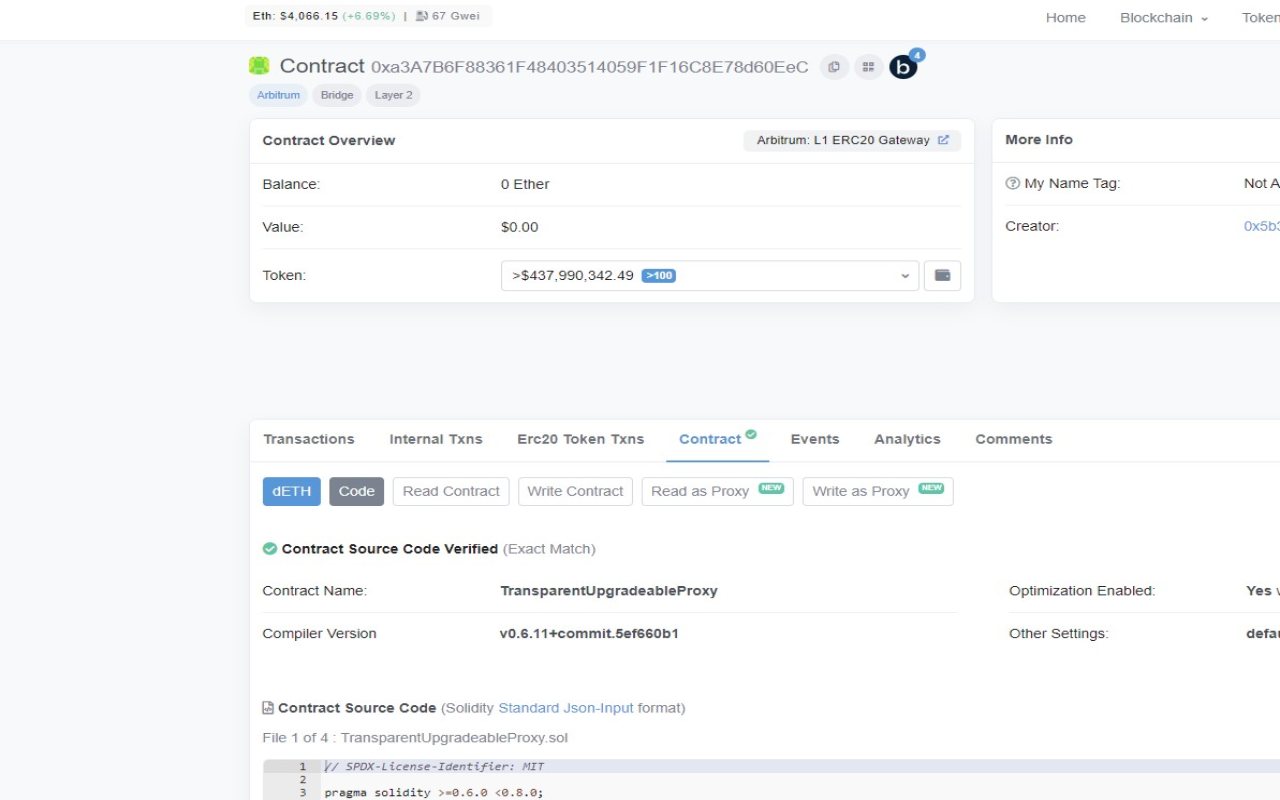The image size is (1280, 800).
Task: Switch to the Transactions tab
Action: 308,439
